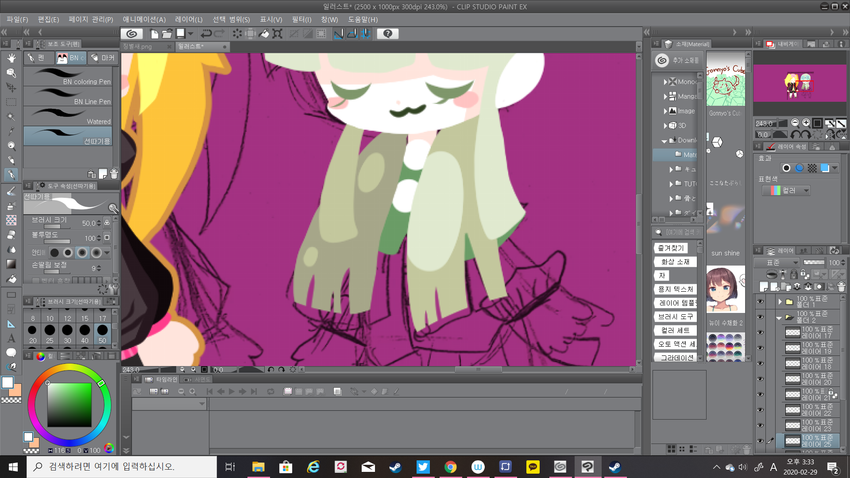Expand the Image material folder
850x478 pixels.
coord(665,111)
